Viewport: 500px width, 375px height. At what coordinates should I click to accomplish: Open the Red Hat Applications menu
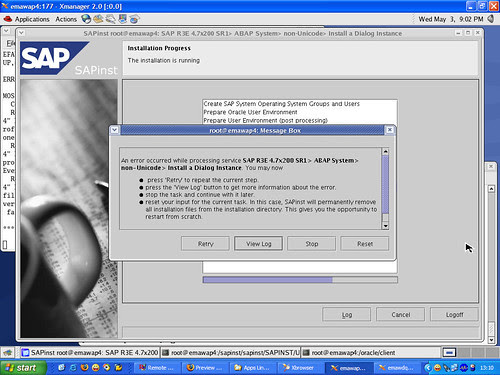32,19
